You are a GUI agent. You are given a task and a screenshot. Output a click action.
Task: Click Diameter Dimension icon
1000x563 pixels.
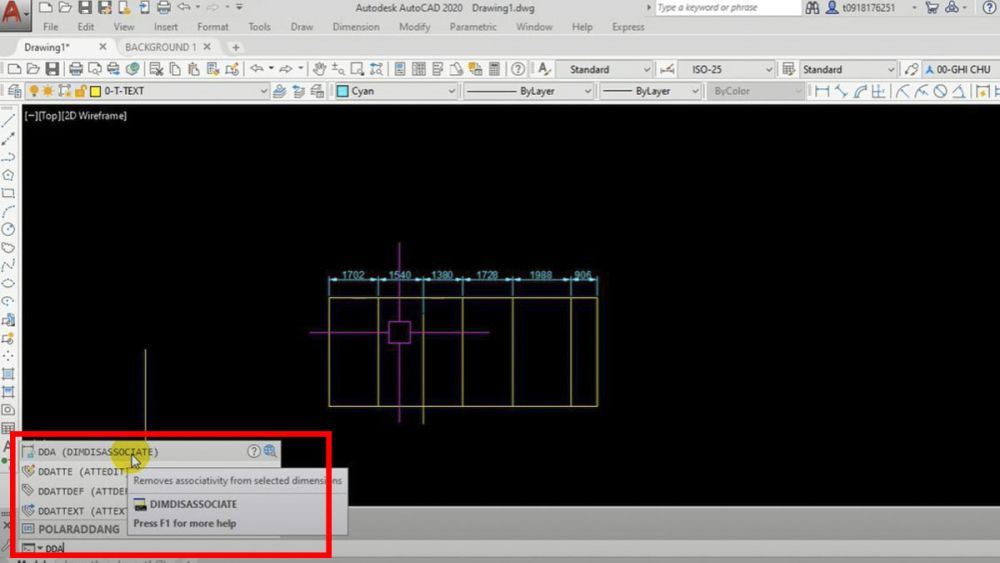point(940,91)
